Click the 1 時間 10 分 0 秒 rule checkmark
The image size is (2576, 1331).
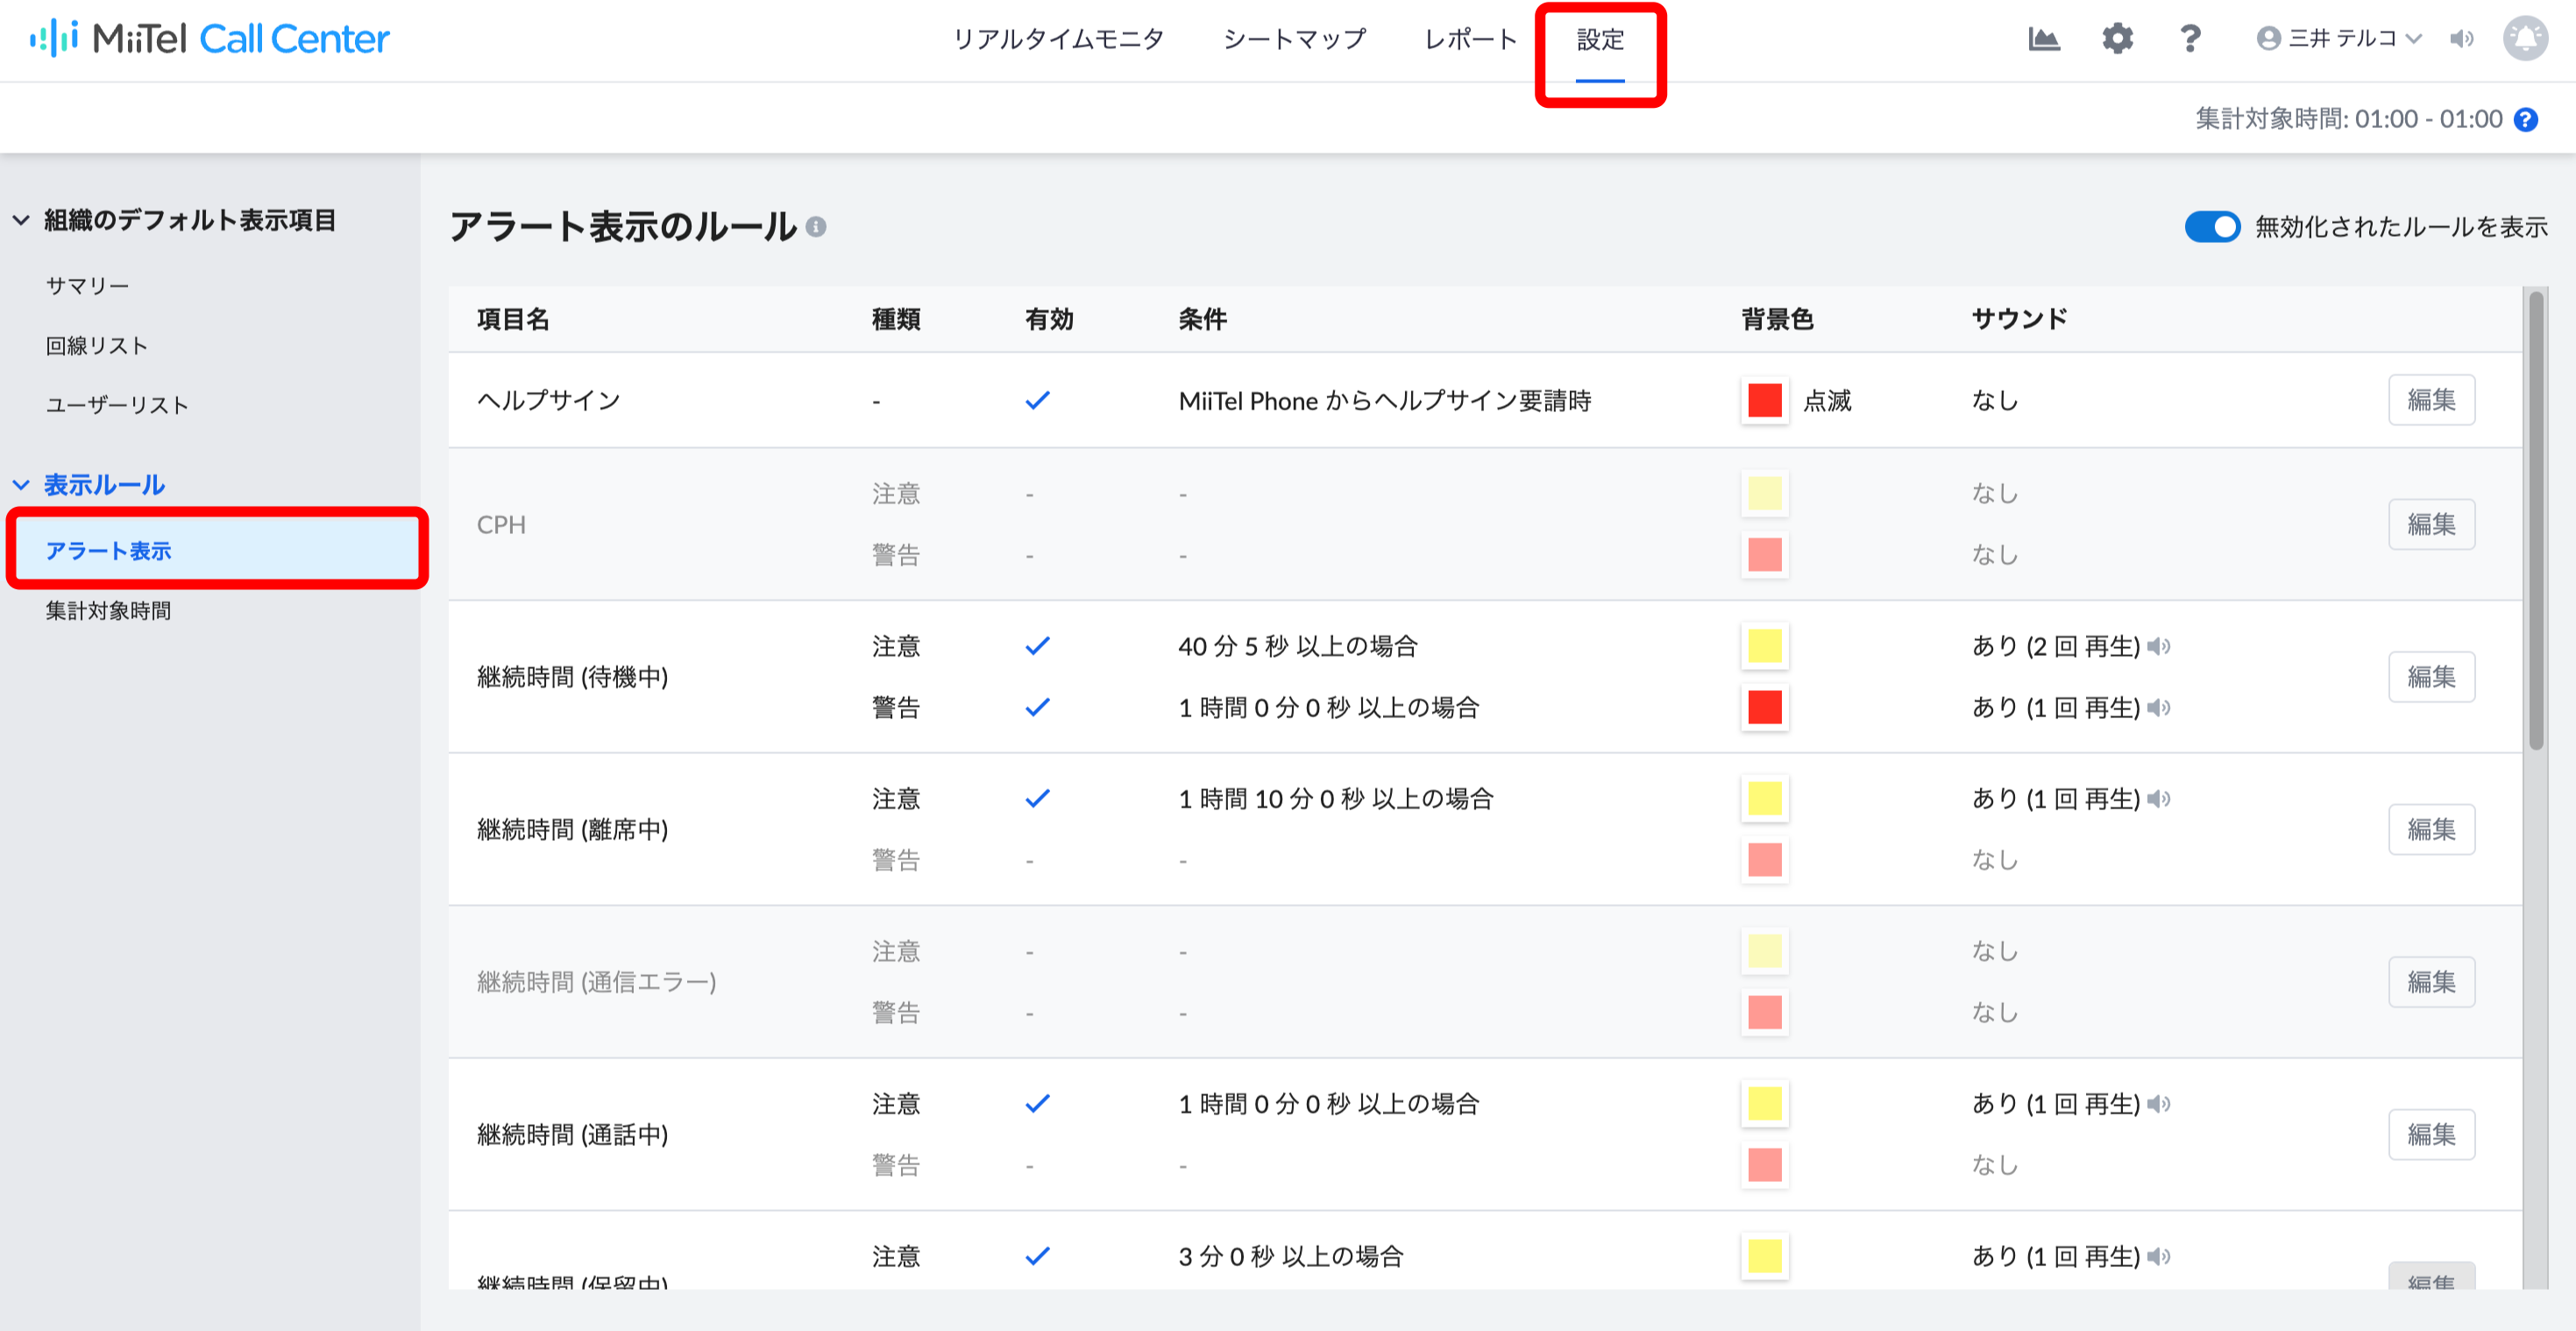tap(1038, 799)
